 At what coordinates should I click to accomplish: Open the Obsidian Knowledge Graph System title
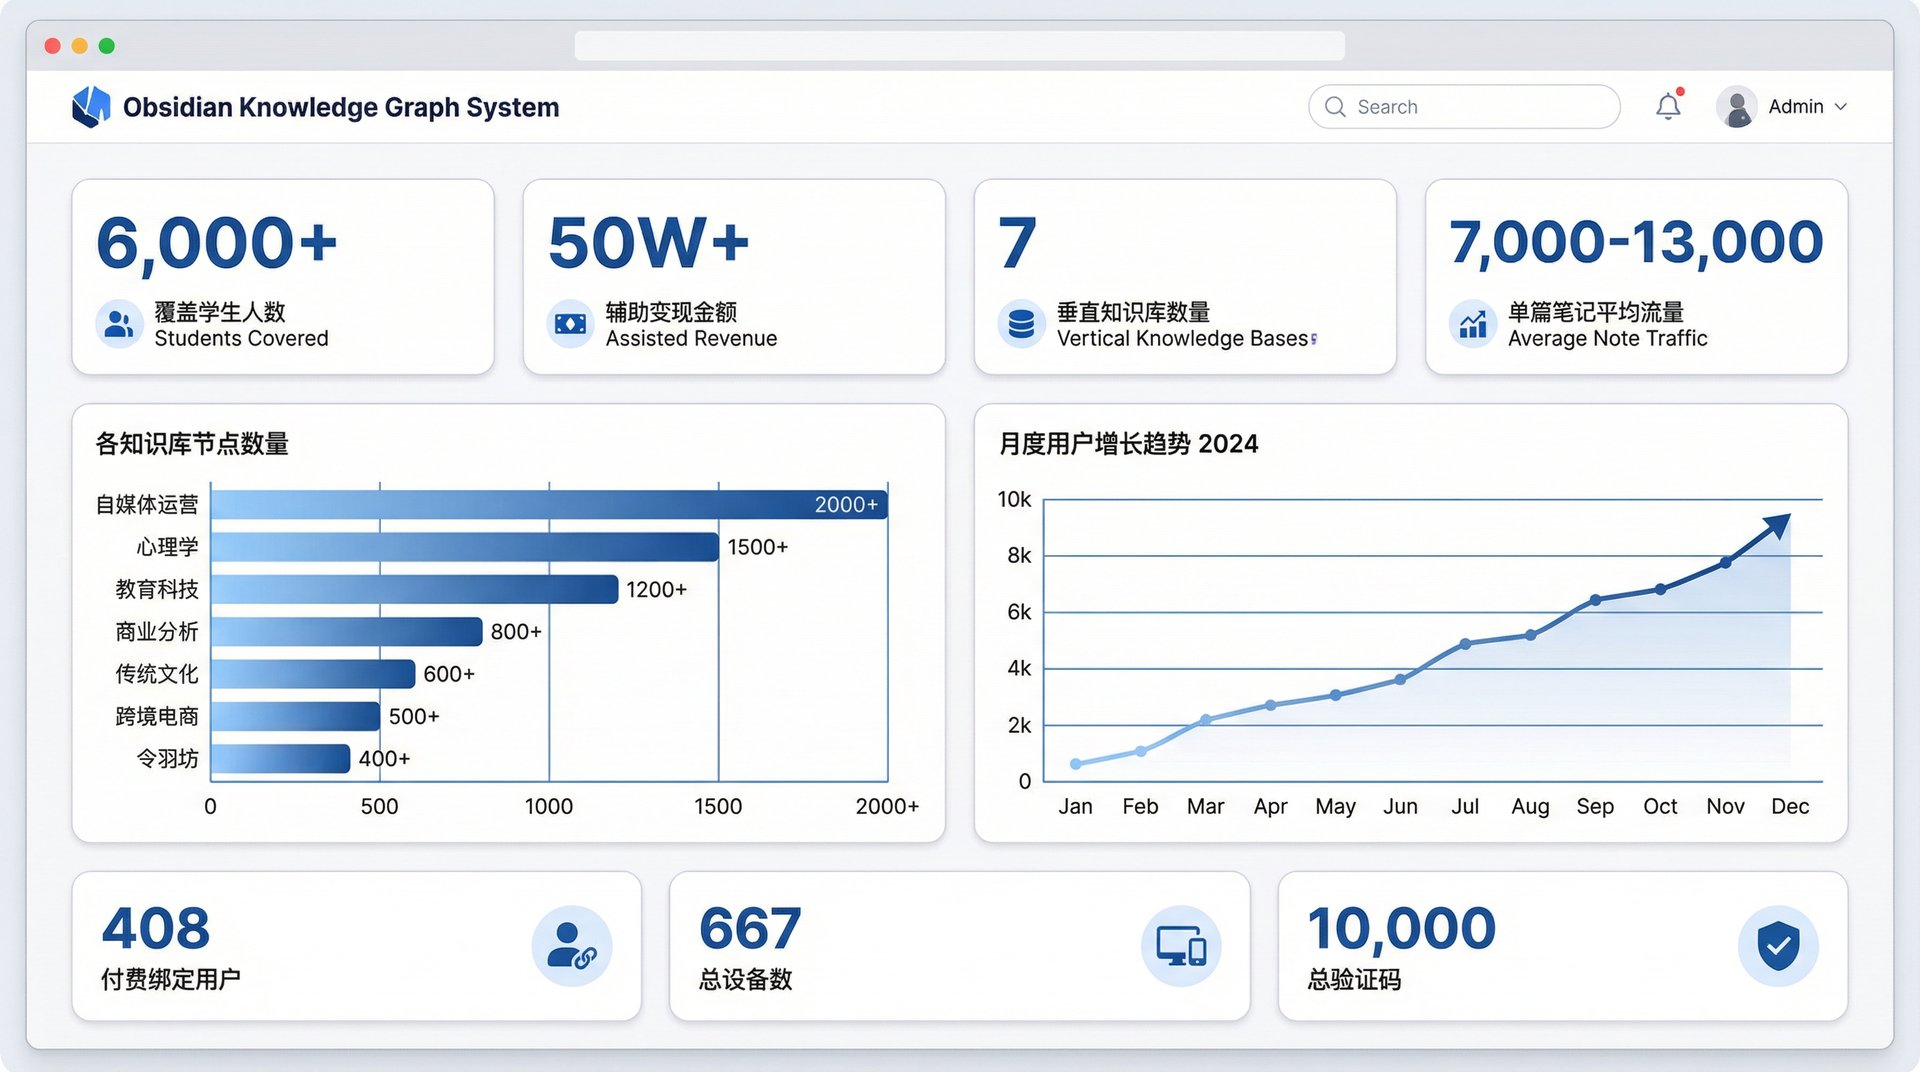[340, 107]
